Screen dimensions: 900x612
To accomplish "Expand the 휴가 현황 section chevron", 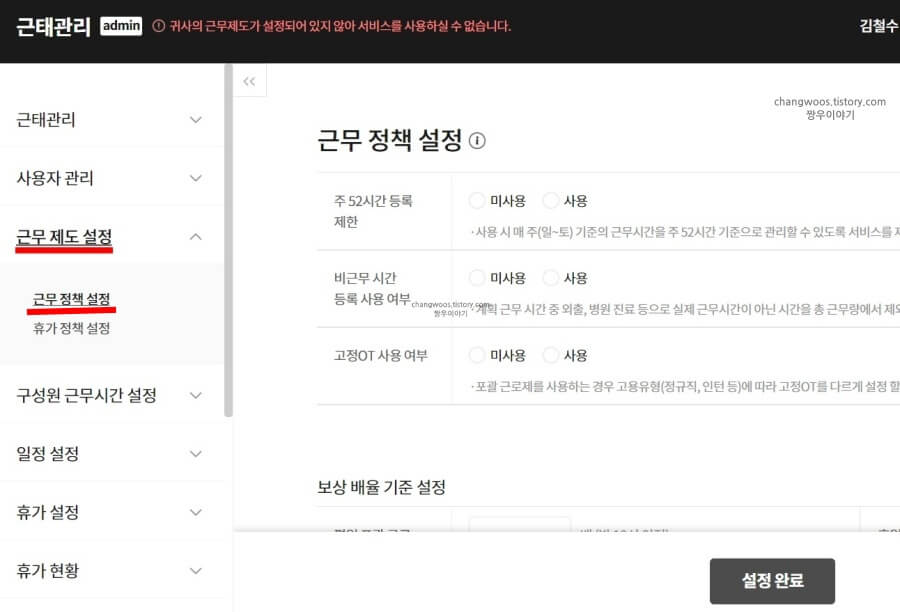I will coord(196,571).
